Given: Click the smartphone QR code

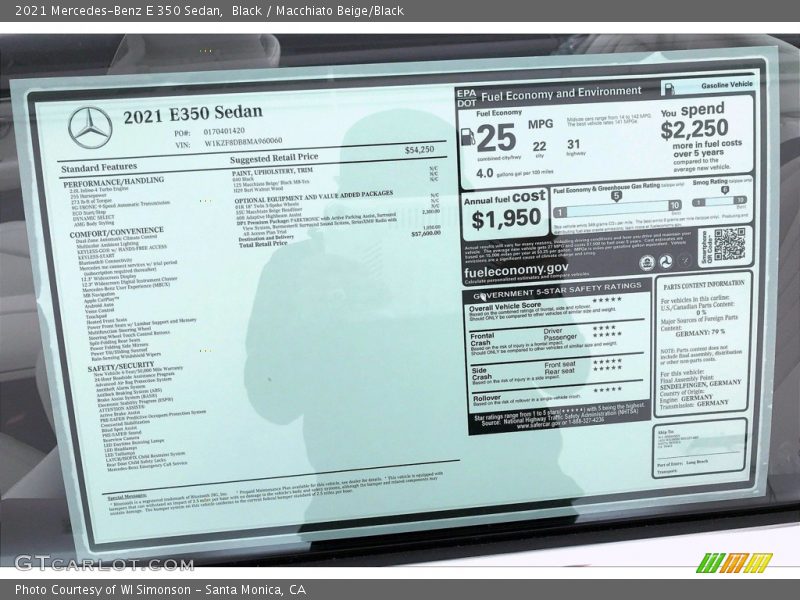Looking at the screenshot, I should click(x=730, y=244).
